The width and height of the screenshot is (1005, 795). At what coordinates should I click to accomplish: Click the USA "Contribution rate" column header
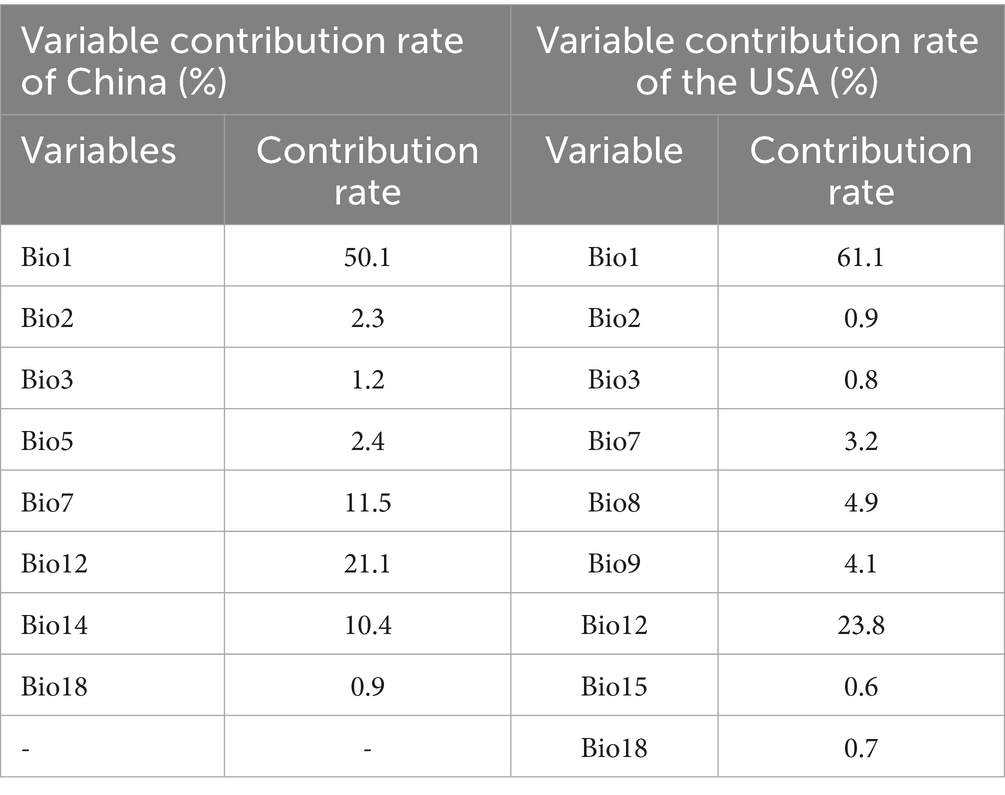(x=860, y=169)
